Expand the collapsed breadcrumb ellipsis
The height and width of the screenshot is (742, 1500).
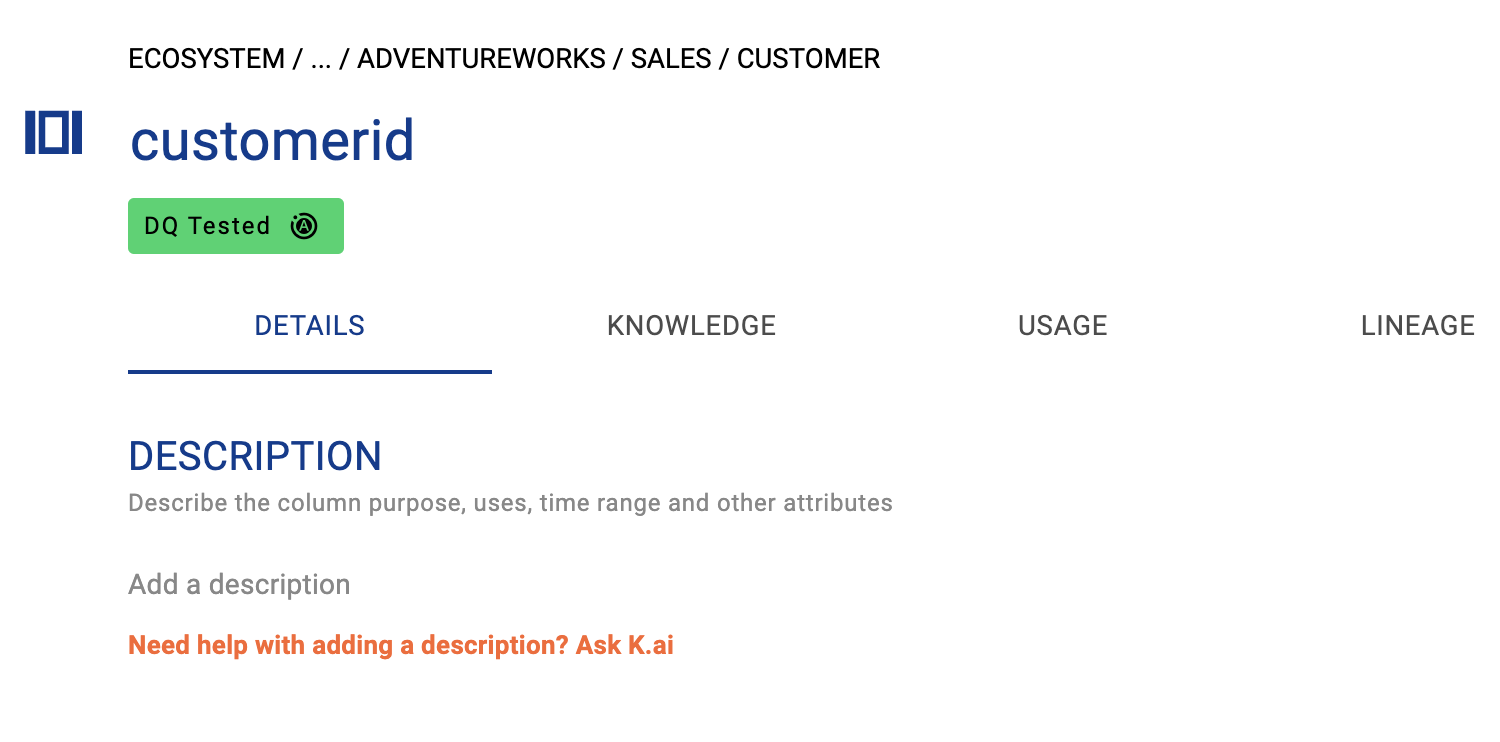321,59
